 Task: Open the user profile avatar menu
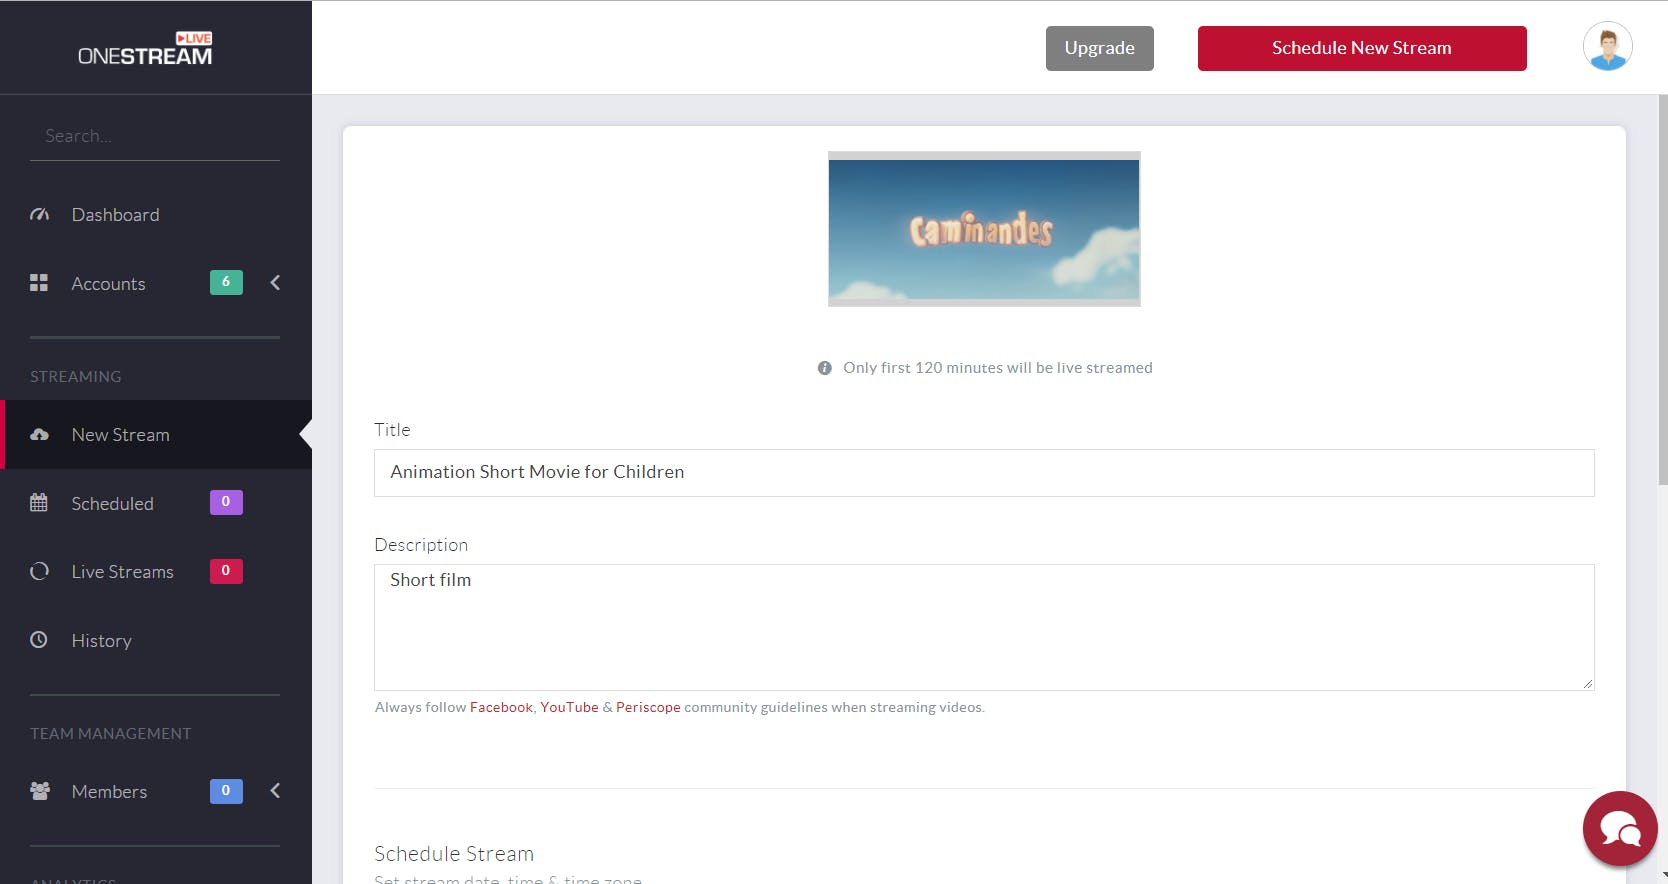pyautogui.click(x=1607, y=47)
